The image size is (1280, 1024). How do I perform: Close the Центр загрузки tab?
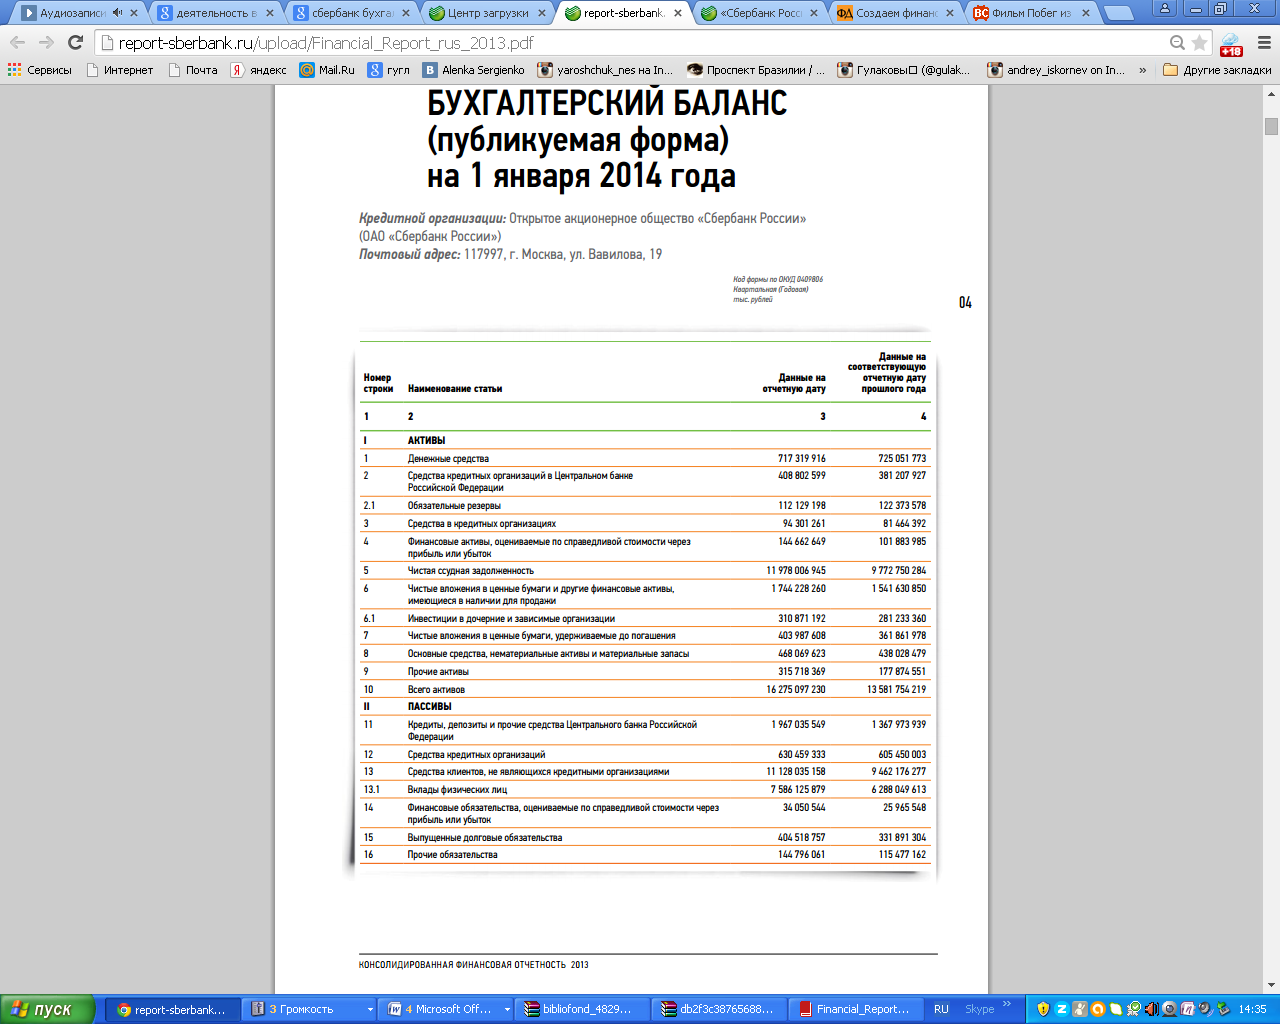[542, 13]
